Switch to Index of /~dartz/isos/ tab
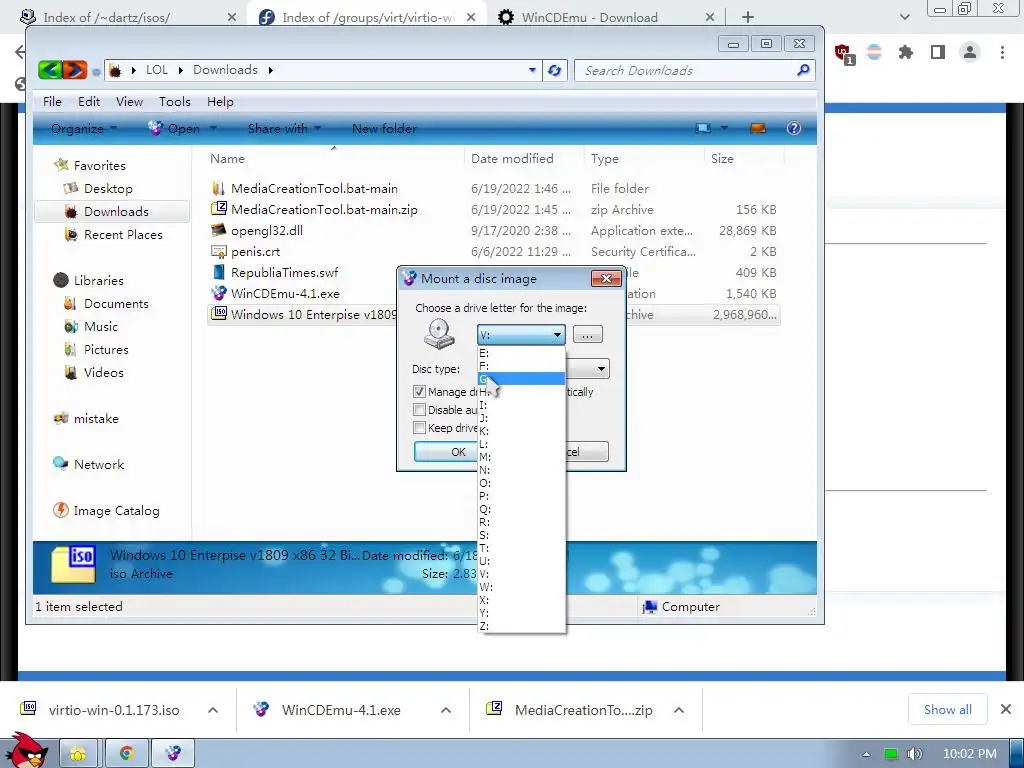 coord(106,18)
